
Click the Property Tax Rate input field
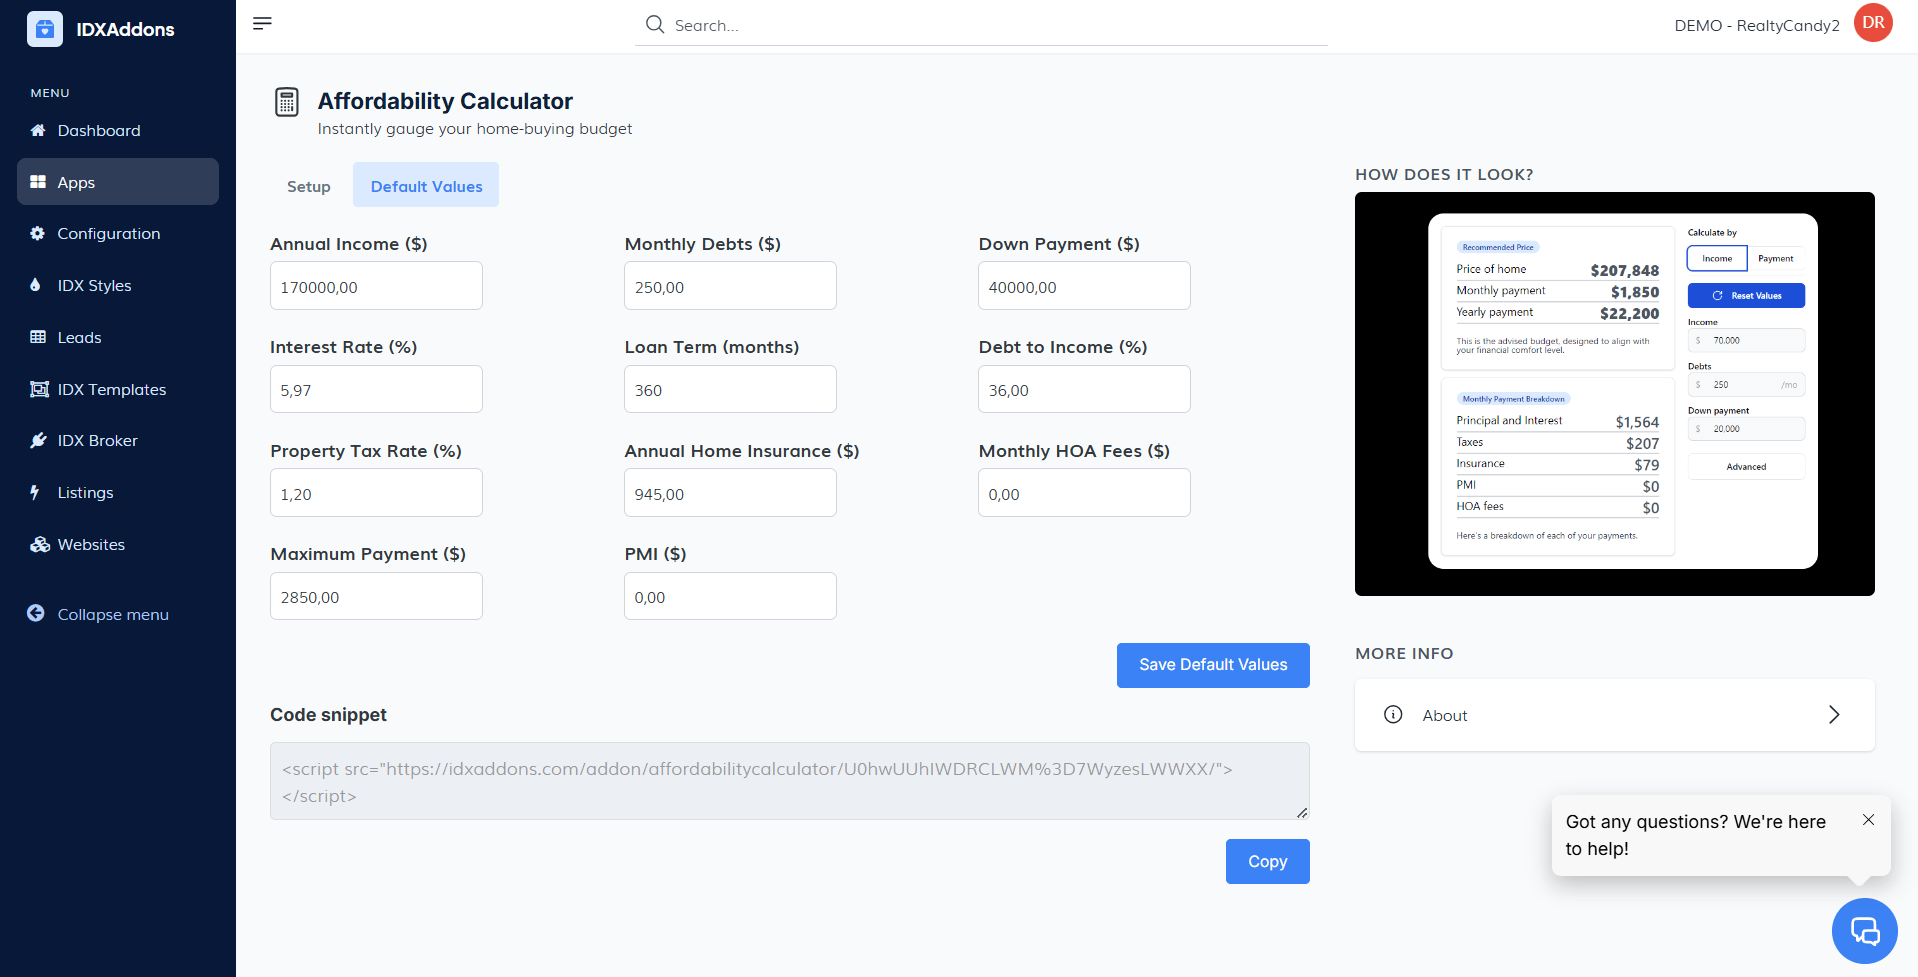[x=376, y=493]
